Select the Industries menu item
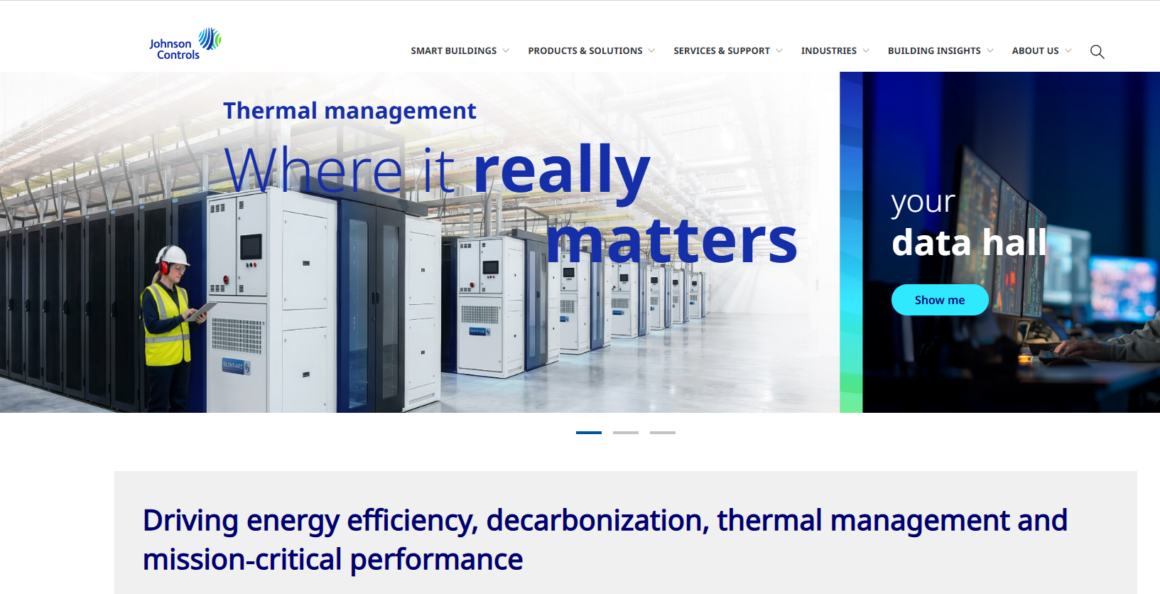The height and width of the screenshot is (594, 1160). point(828,51)
